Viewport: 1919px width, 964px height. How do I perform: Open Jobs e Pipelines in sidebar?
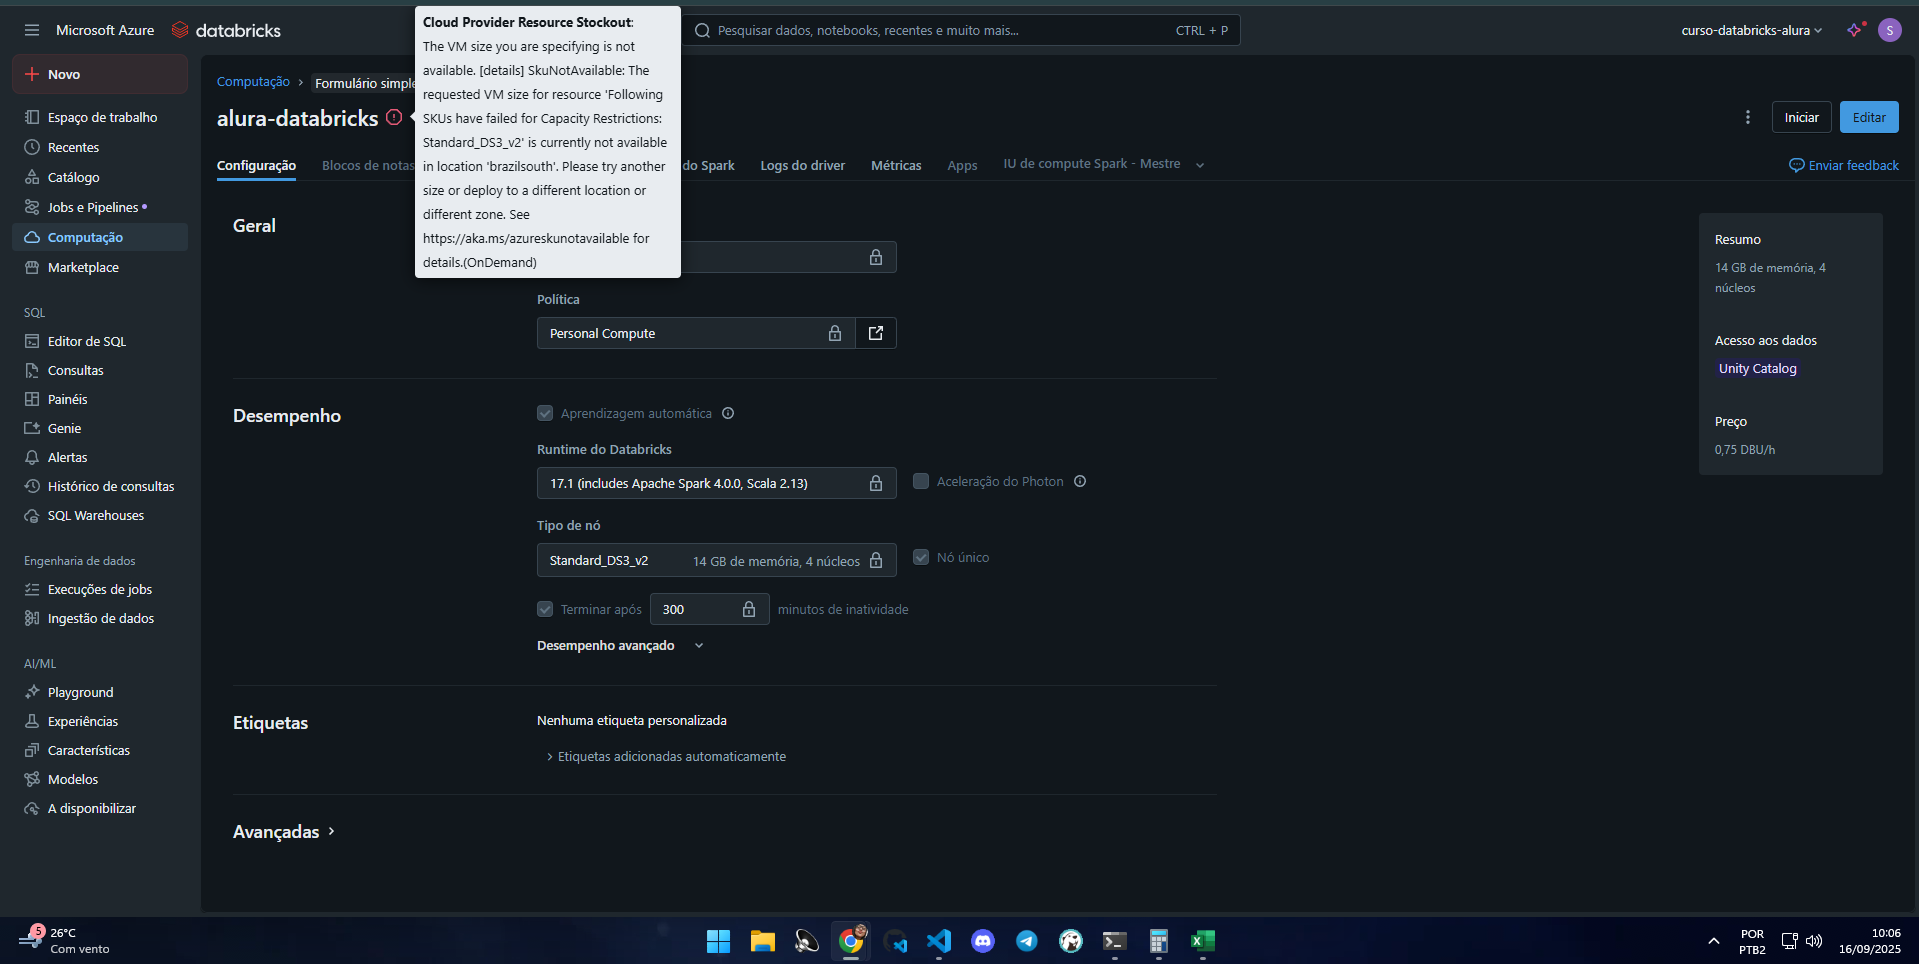click(x=100, y=207)
